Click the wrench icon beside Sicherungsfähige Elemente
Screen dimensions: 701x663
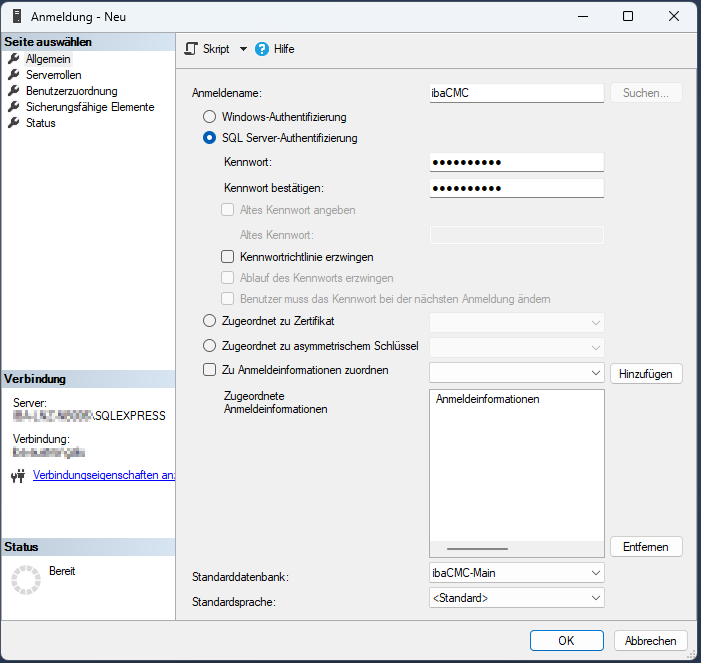click(x=14, y=107)
